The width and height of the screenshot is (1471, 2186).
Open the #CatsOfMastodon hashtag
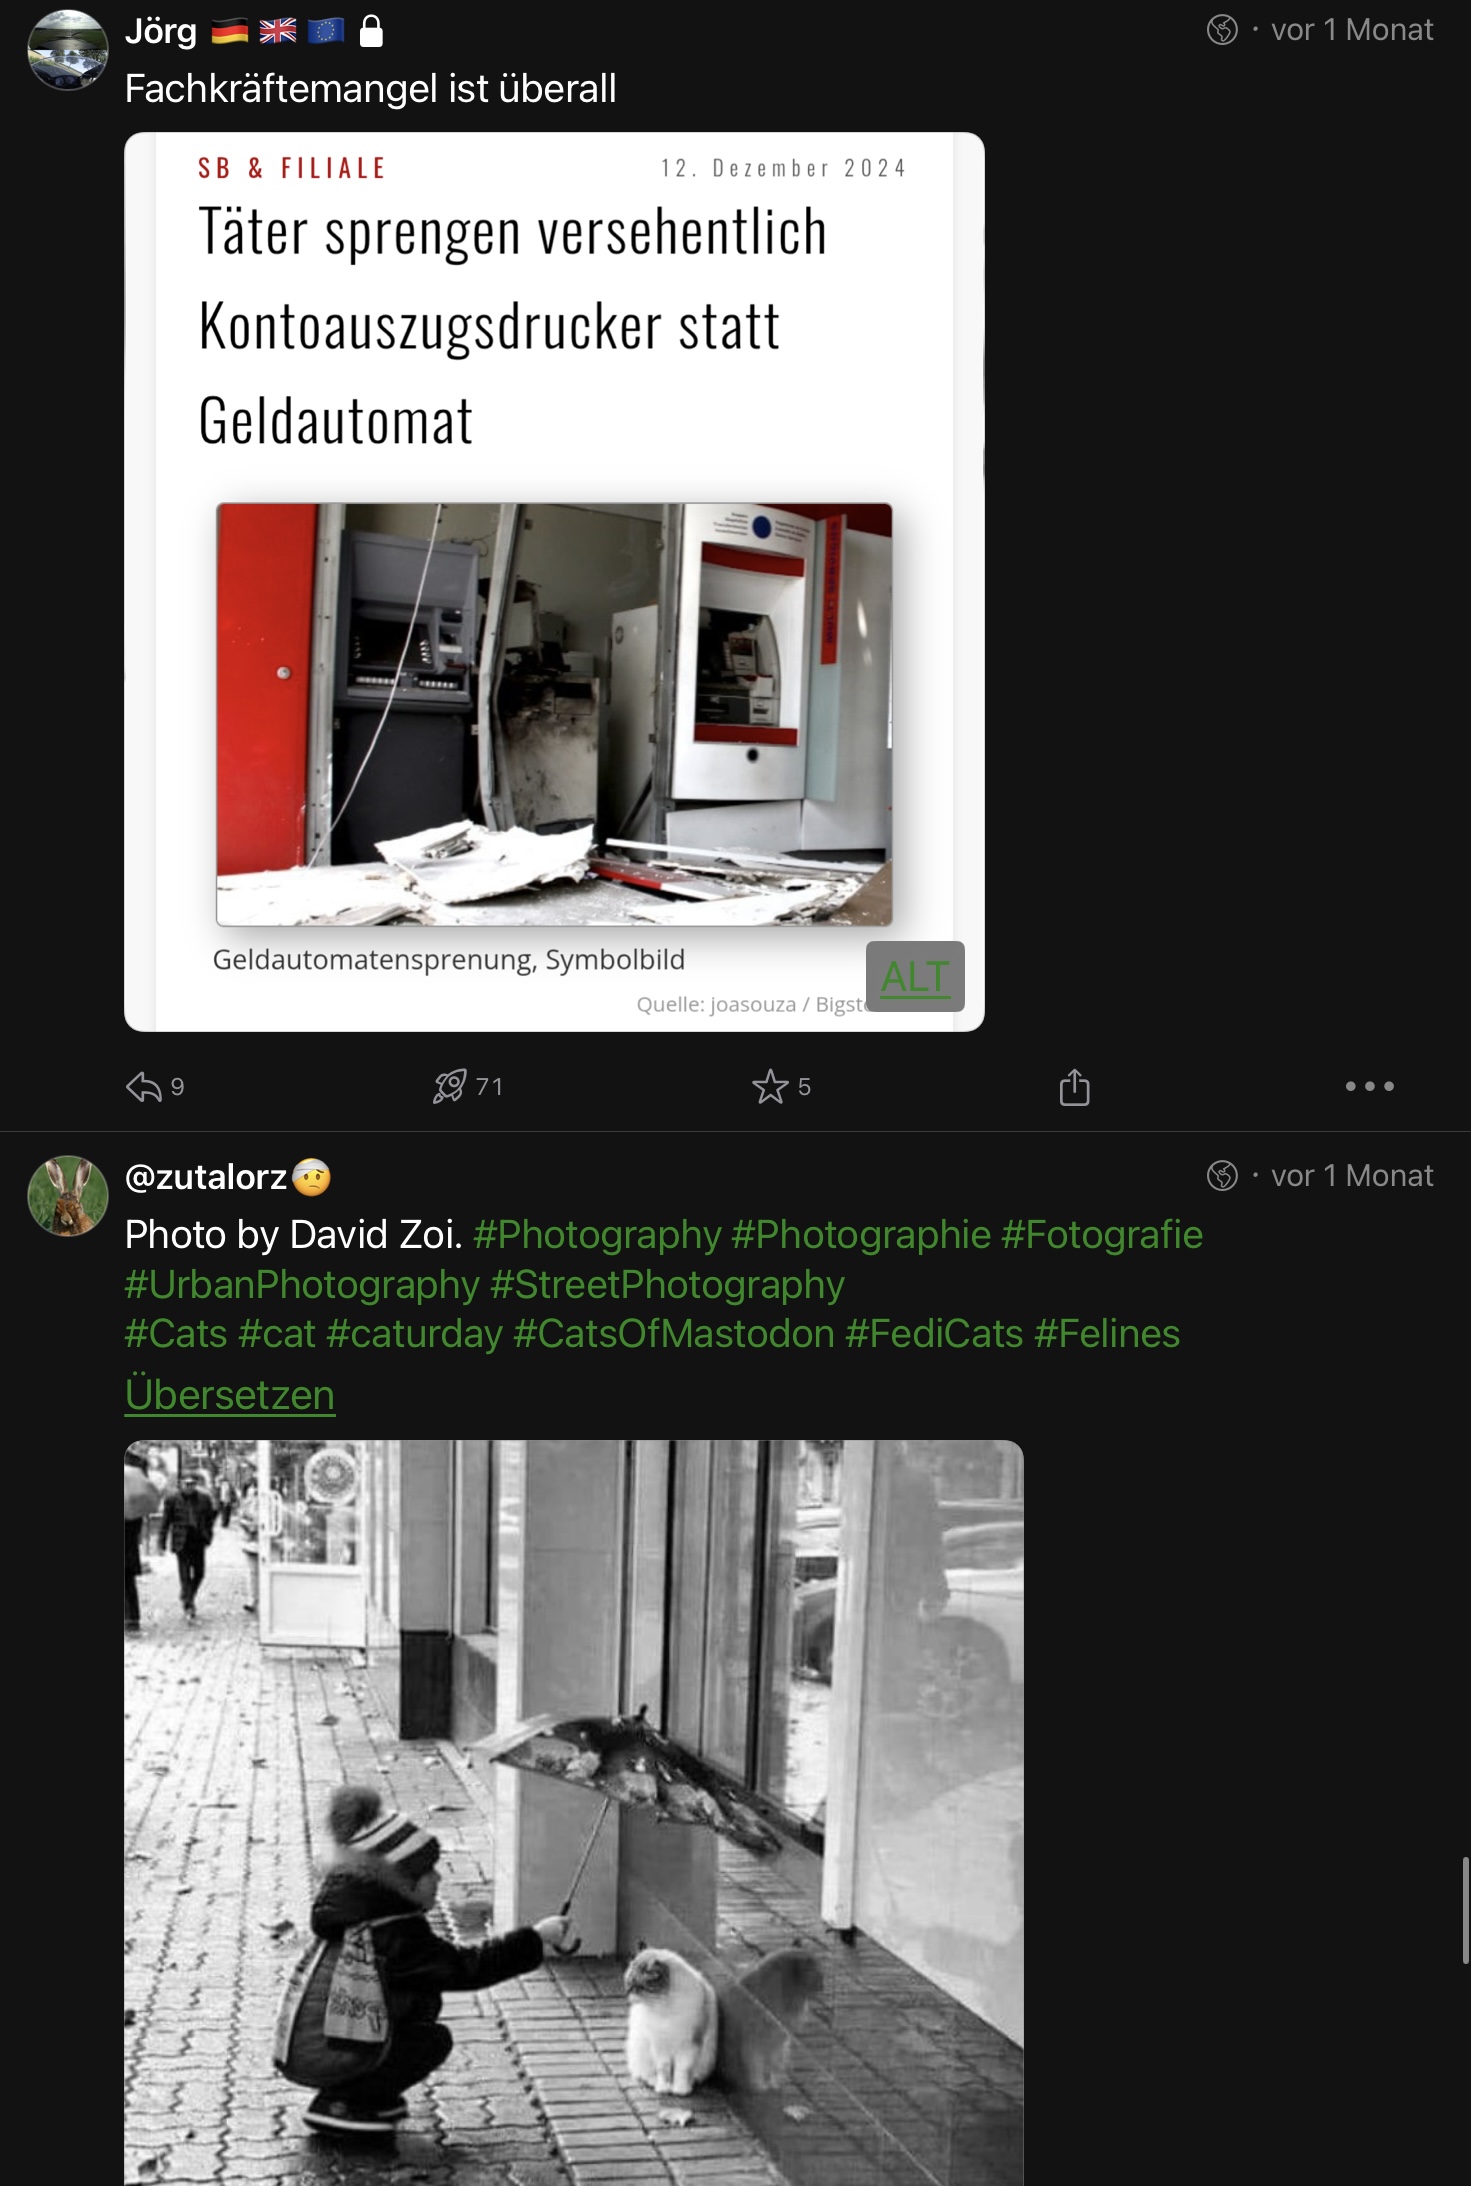click(673, 1334)
